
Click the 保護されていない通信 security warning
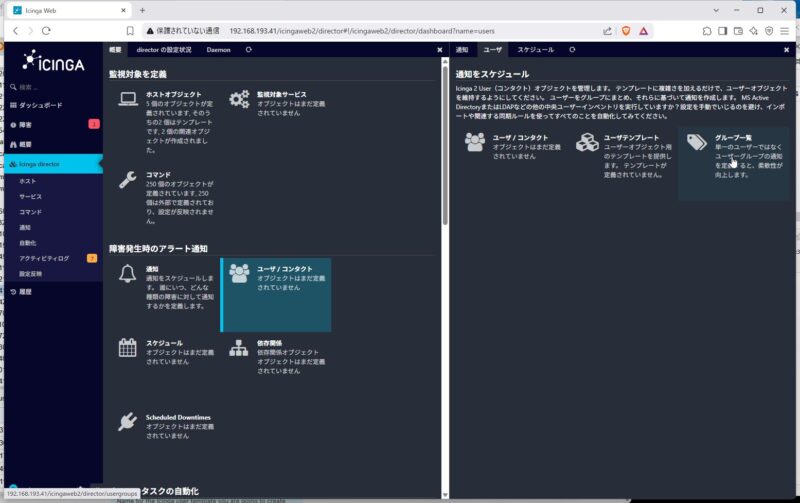183,31
